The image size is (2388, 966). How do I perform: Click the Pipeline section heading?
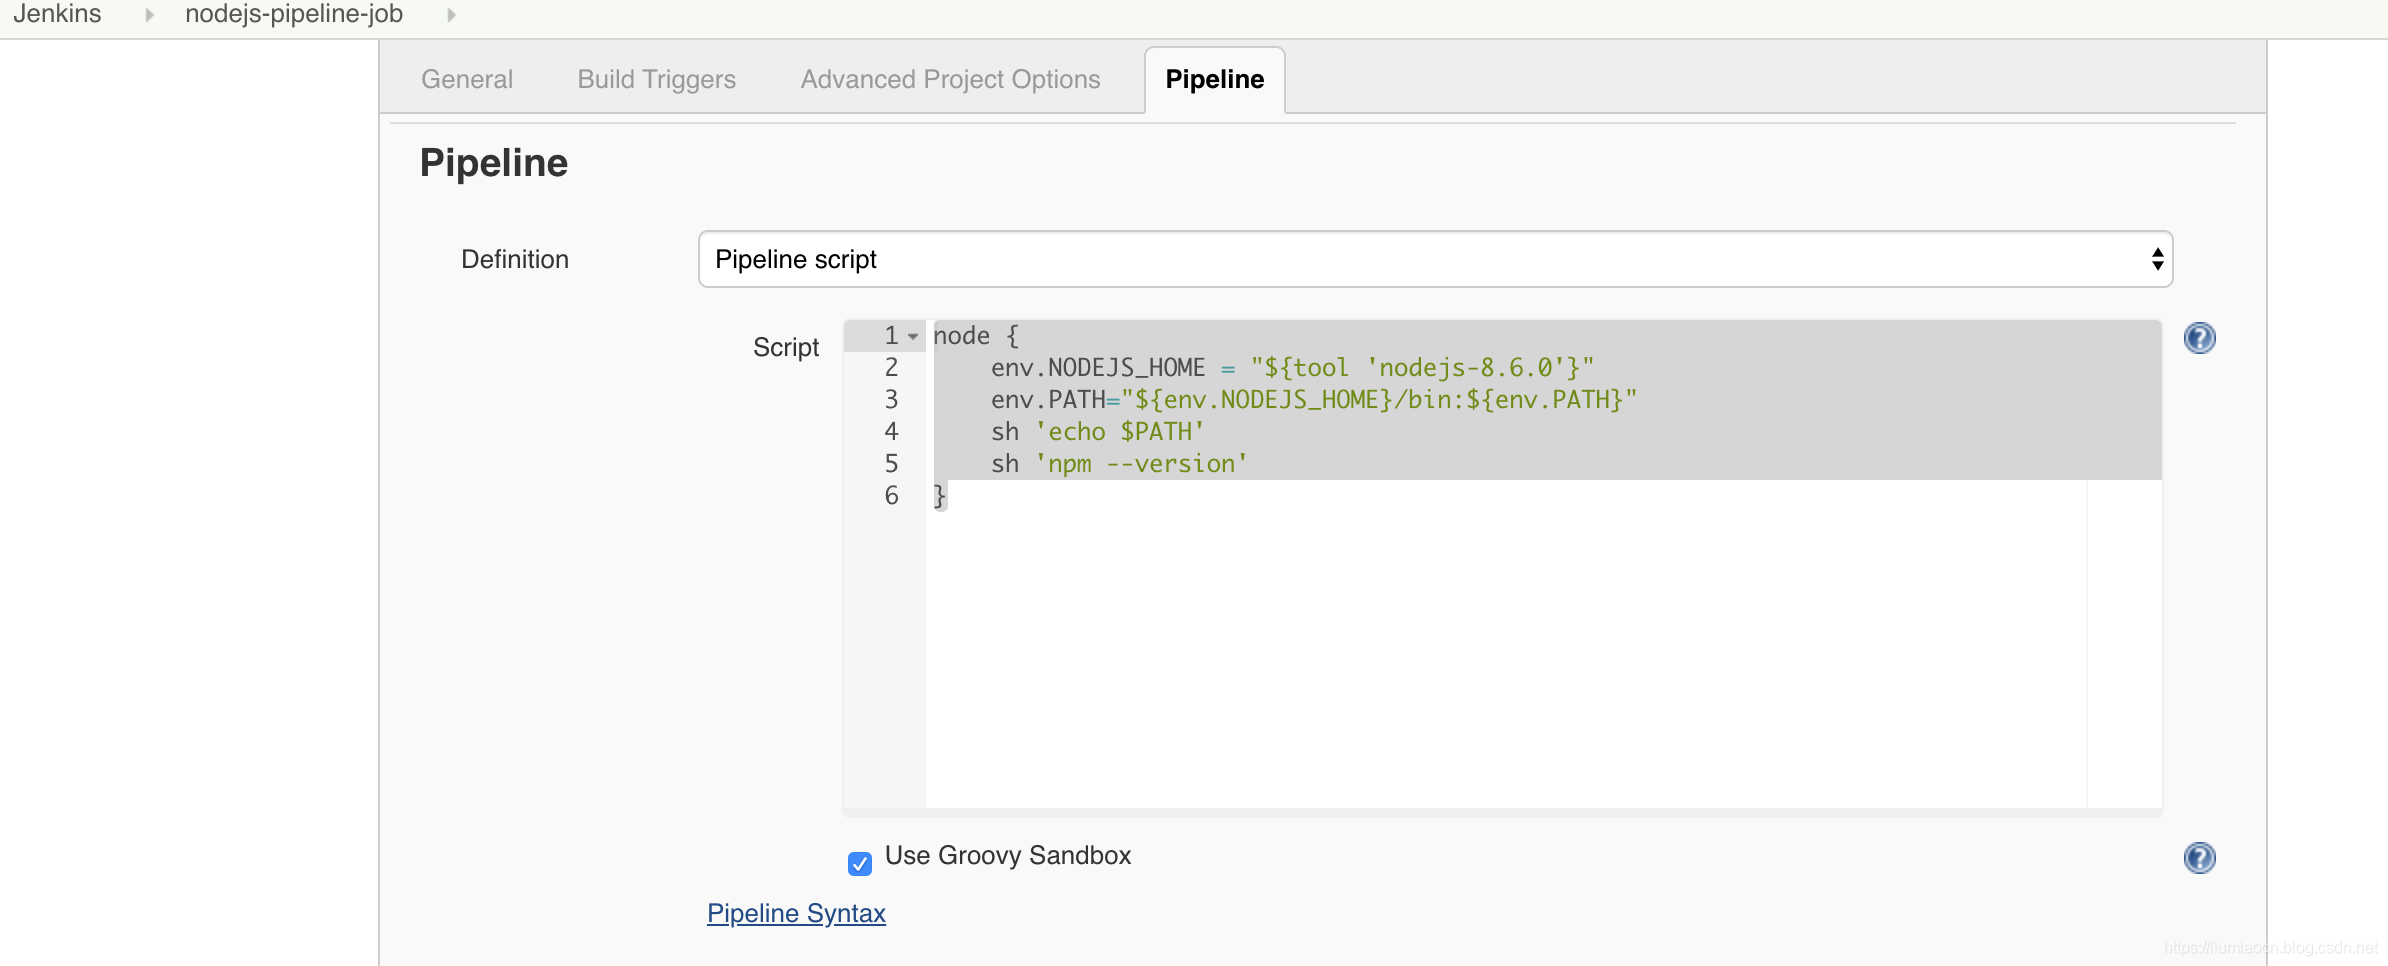click(x=494, y=163)
